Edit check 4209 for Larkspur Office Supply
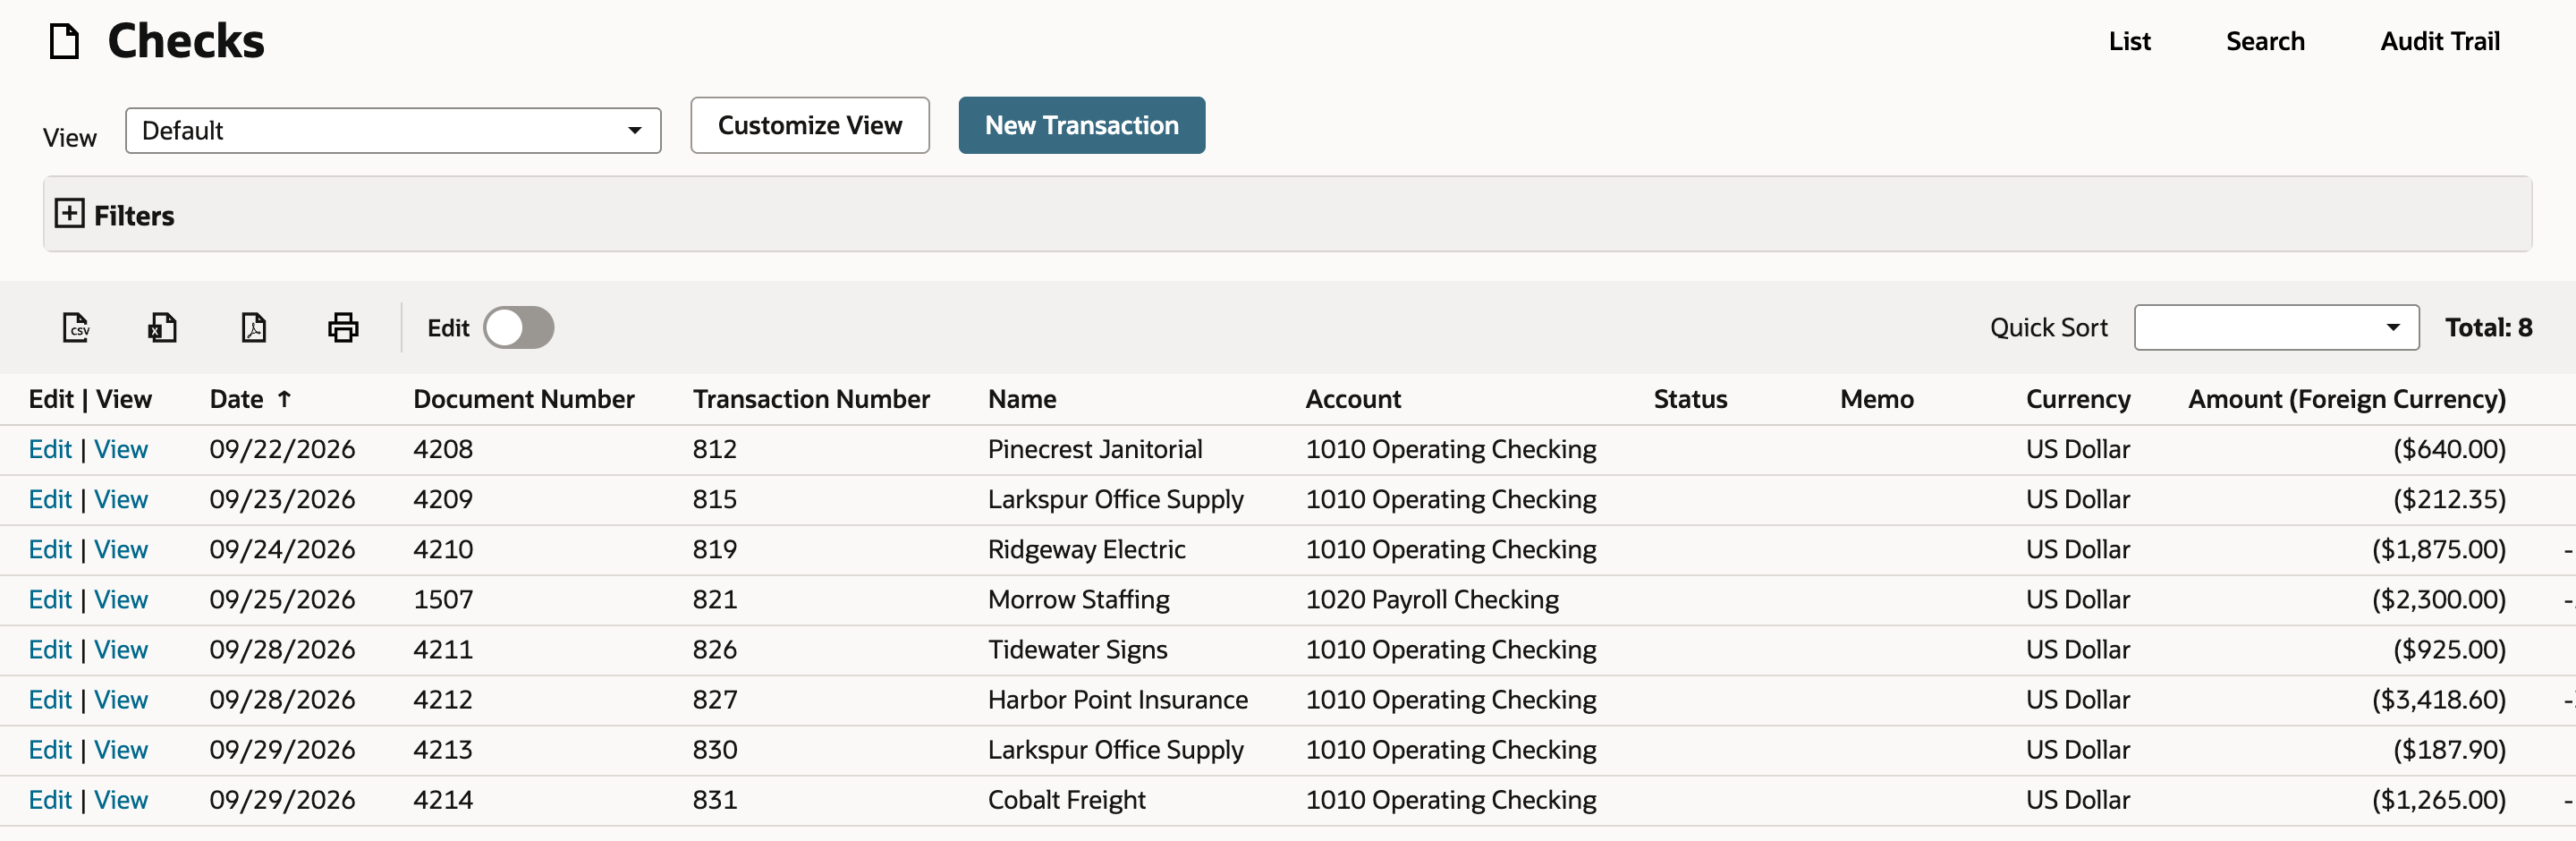This screenshot has height=841, width=2576. (50, 499)
